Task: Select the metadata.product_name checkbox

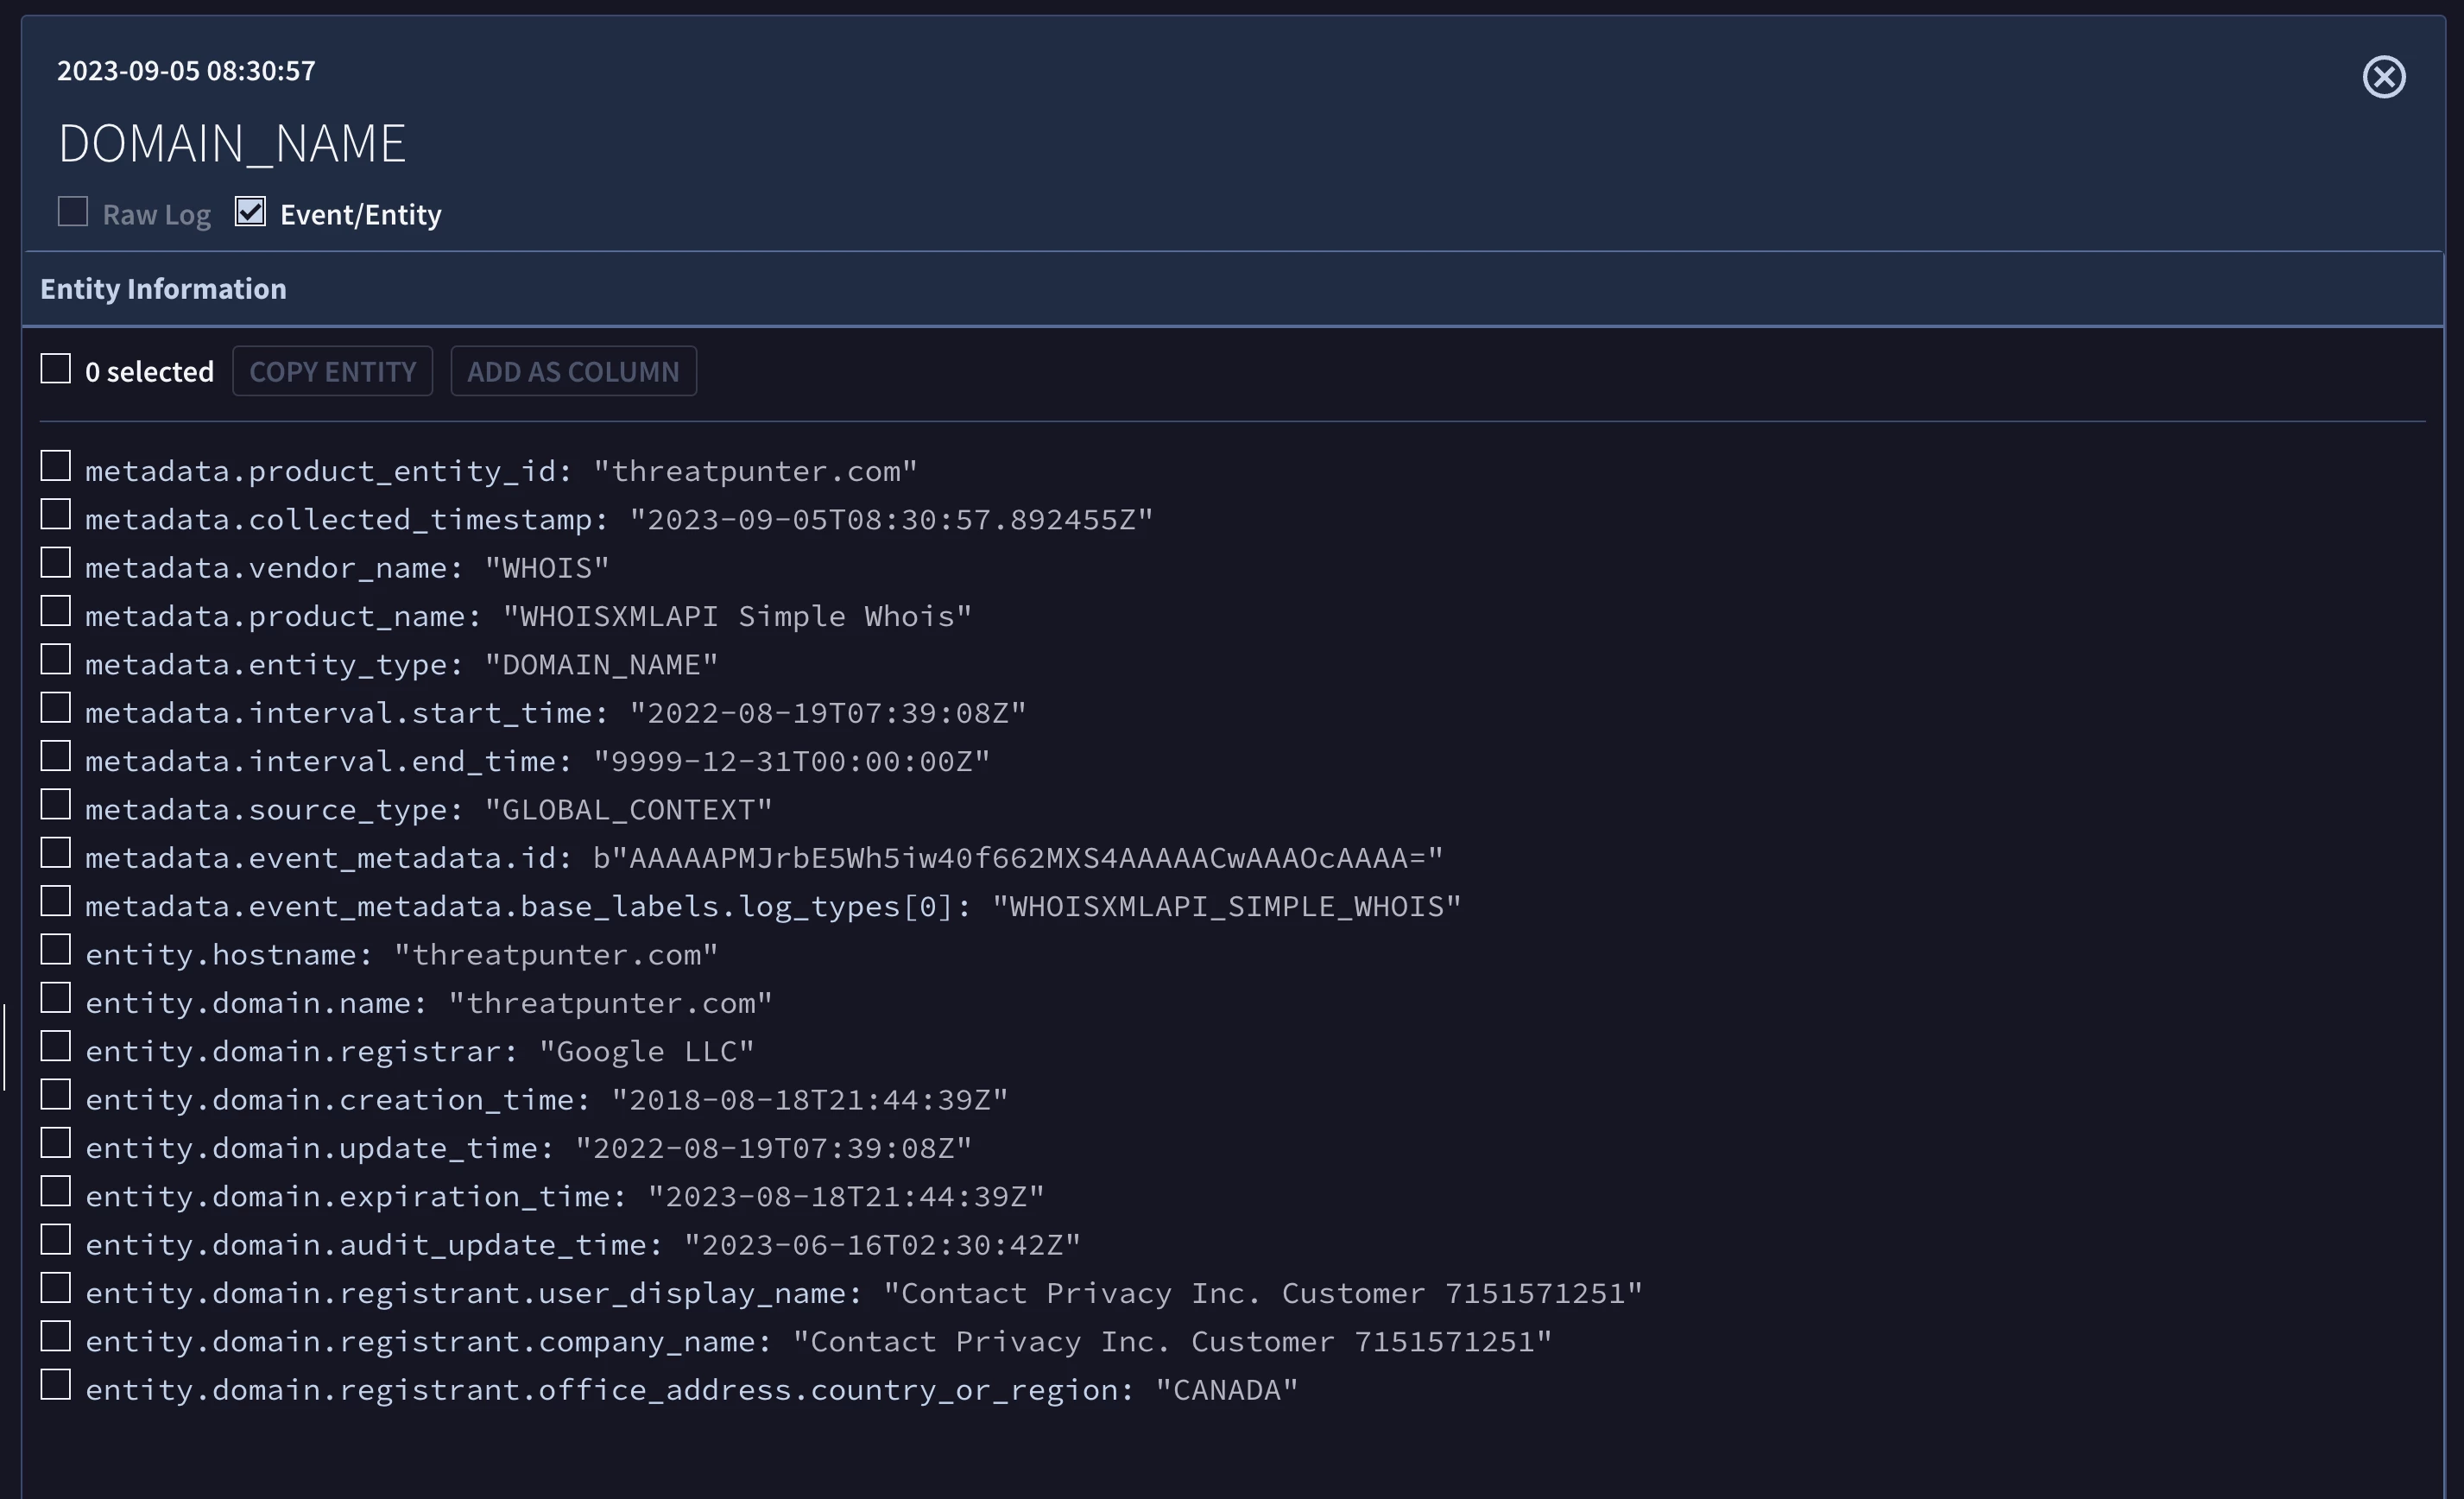Action: click(x=55, y=611)
